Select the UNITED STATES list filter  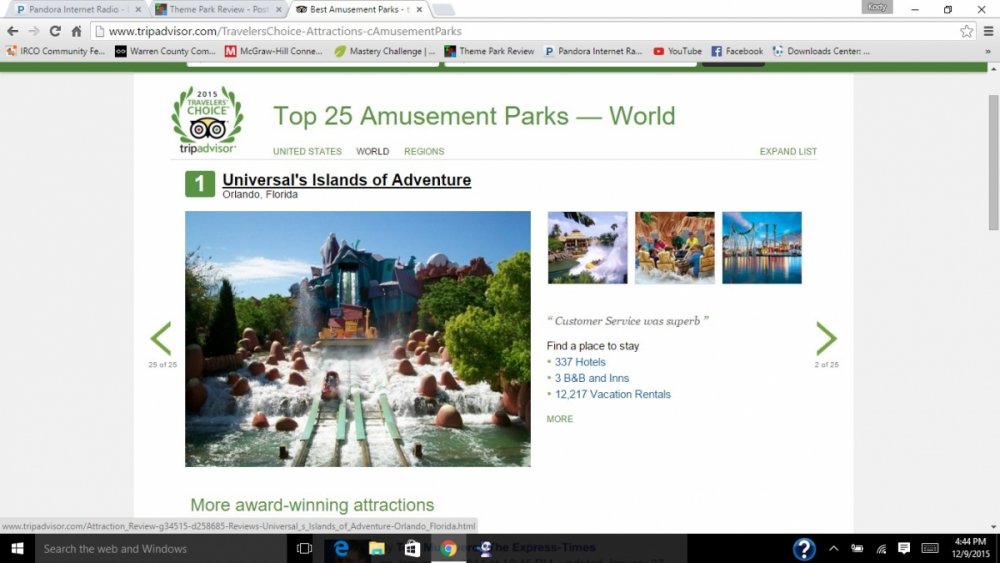[307, 151]
